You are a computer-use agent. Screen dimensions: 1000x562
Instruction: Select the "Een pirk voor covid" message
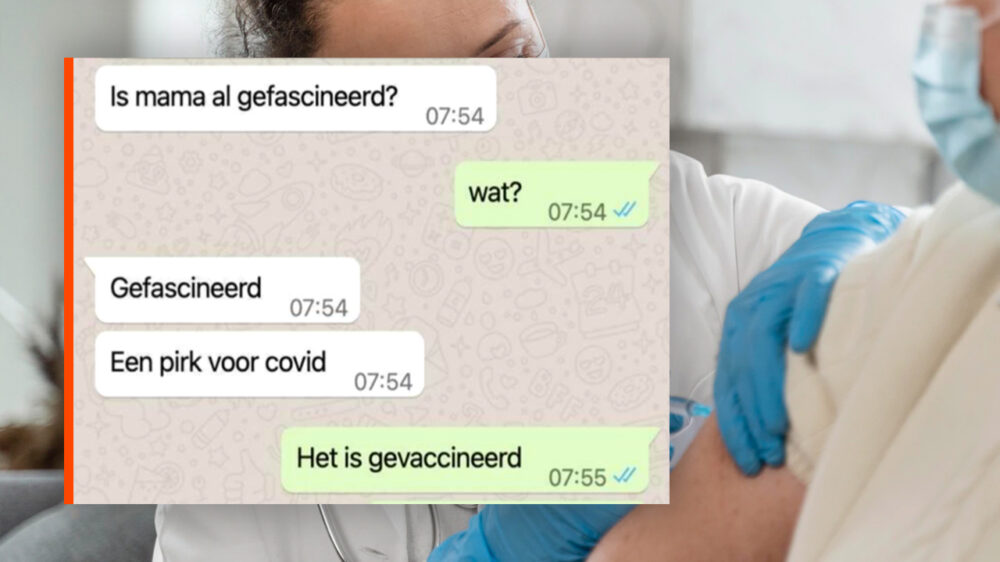click(x=260, y=364)
